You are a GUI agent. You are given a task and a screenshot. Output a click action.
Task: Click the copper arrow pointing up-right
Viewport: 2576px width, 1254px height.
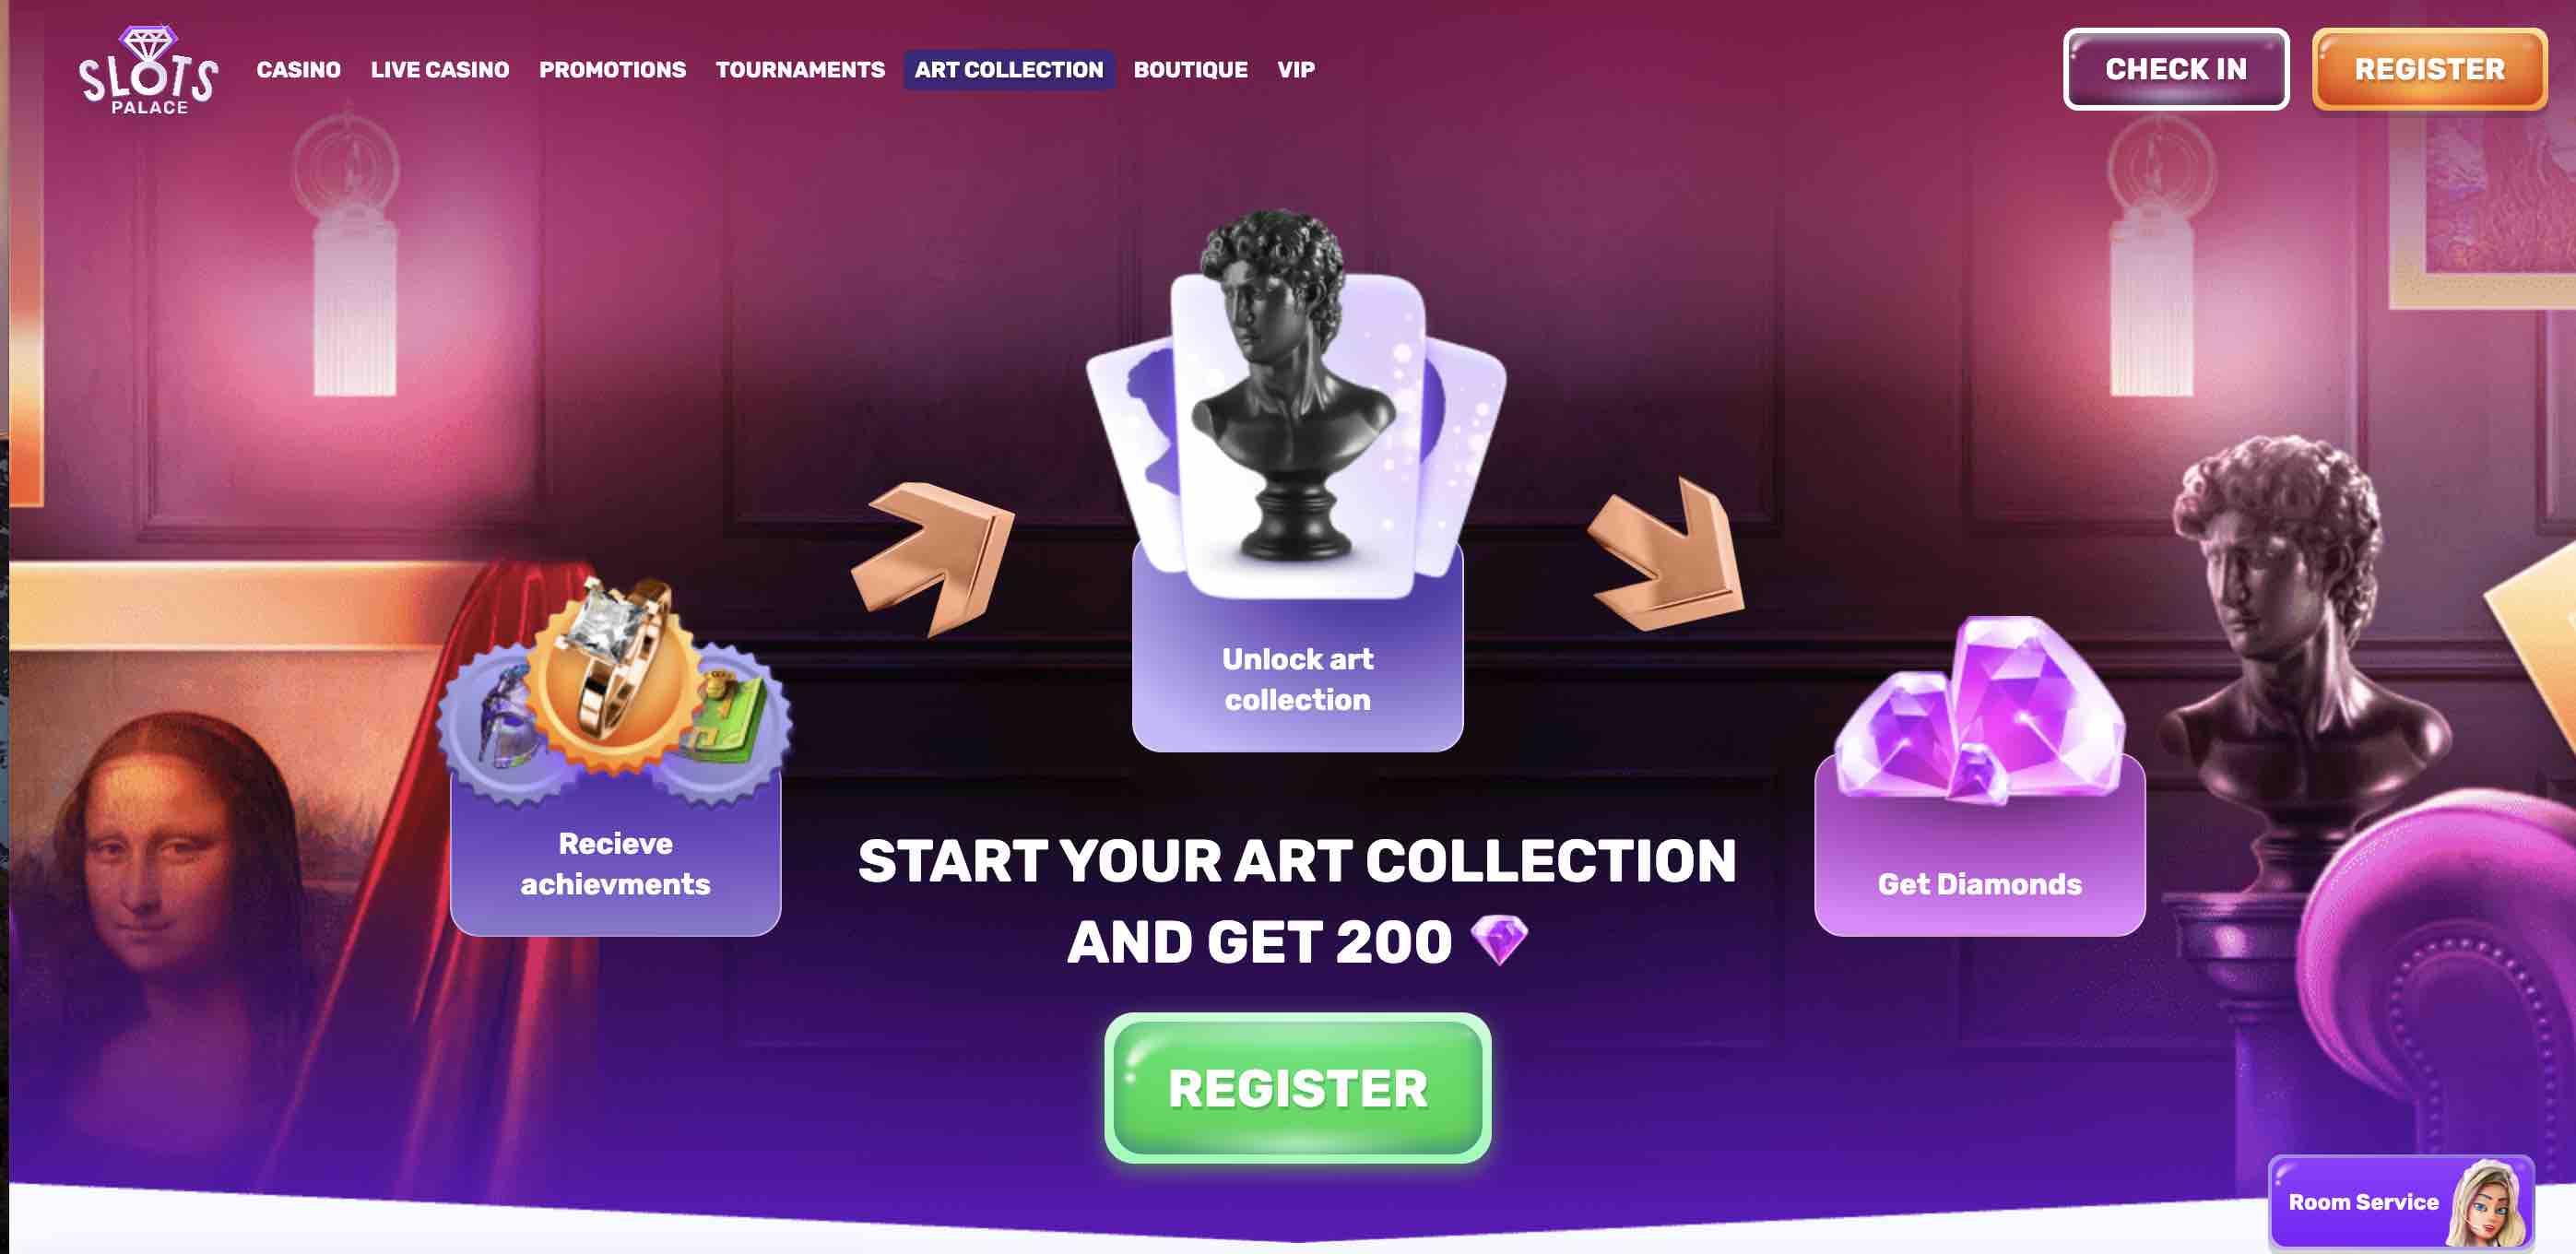[x=934, y=557]
